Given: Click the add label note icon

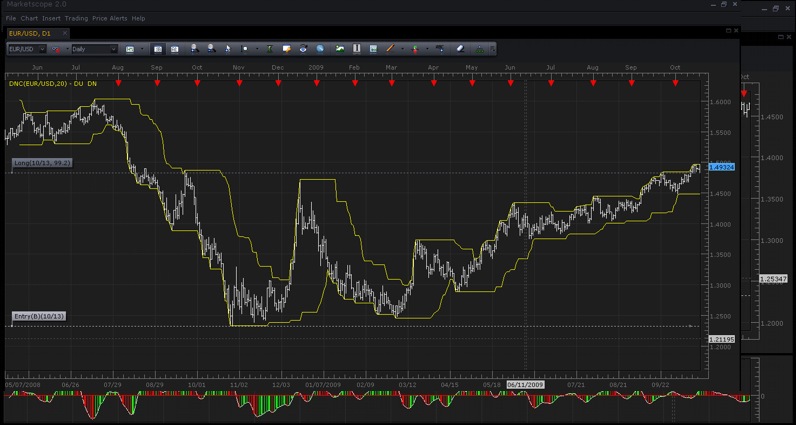Looking at the screenshot, I should [287, 49].
